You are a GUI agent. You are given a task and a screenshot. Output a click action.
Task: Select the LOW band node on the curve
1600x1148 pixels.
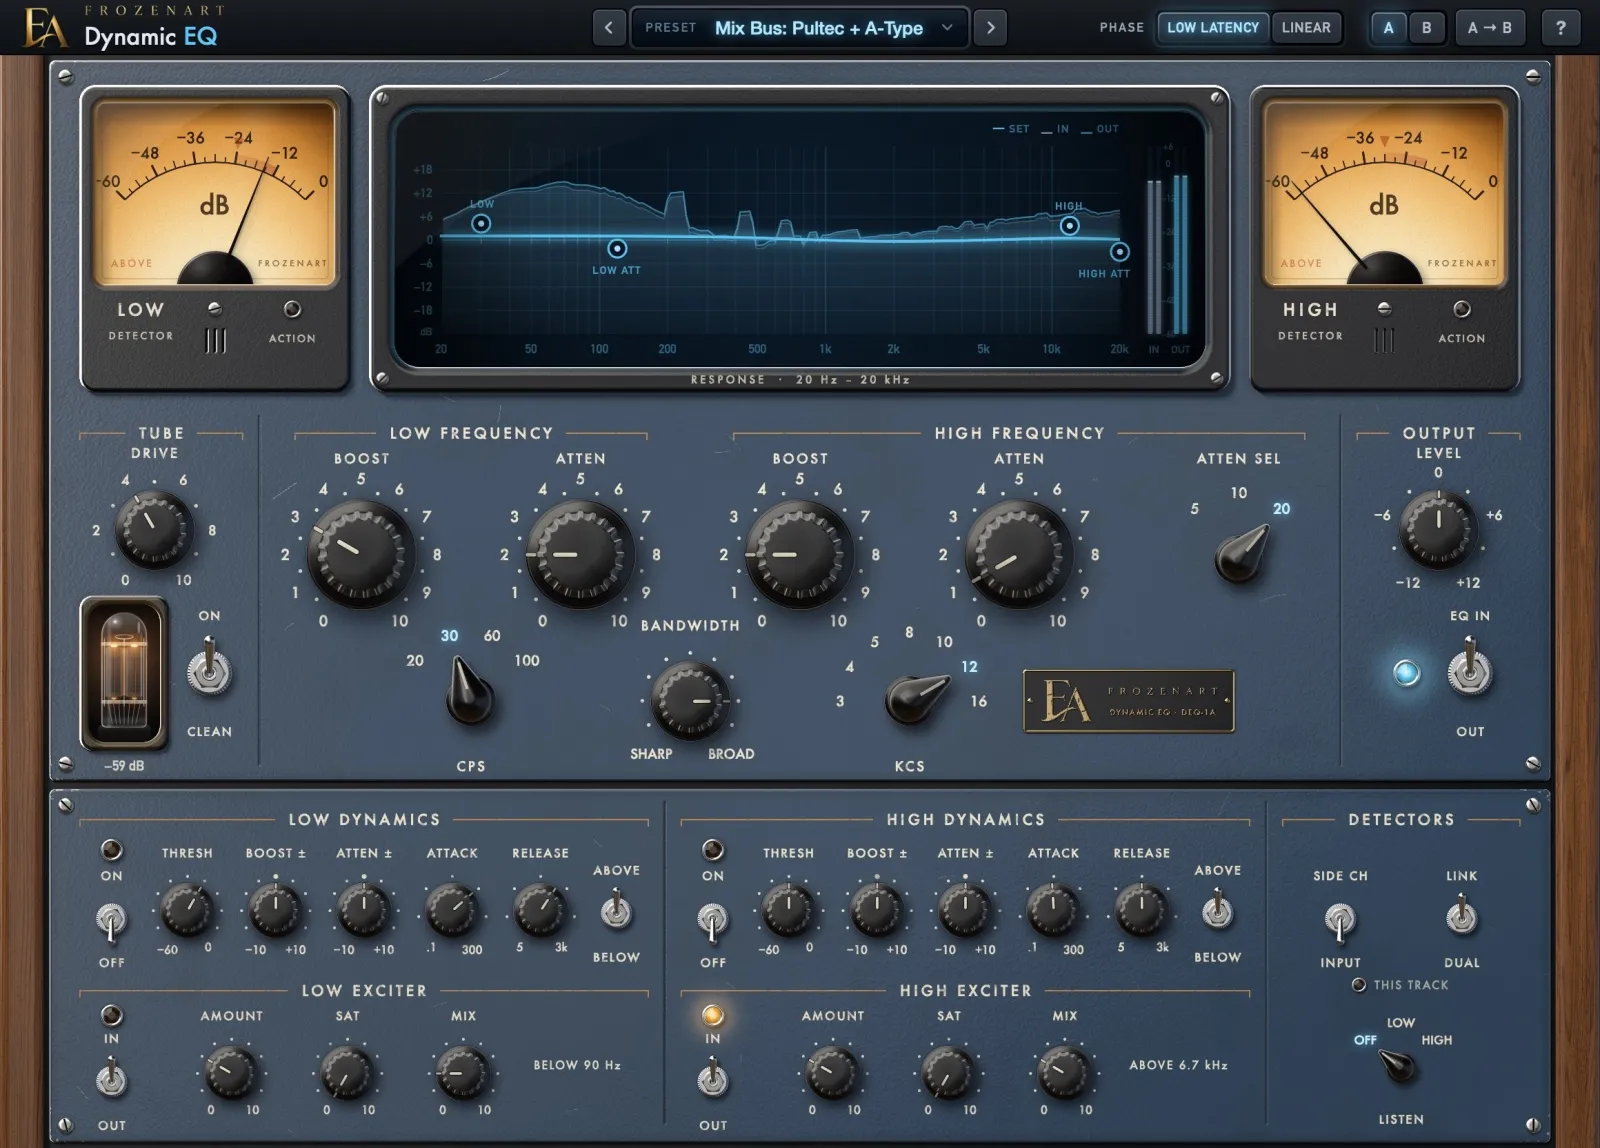pyautogui.click(x=481, y=223)
